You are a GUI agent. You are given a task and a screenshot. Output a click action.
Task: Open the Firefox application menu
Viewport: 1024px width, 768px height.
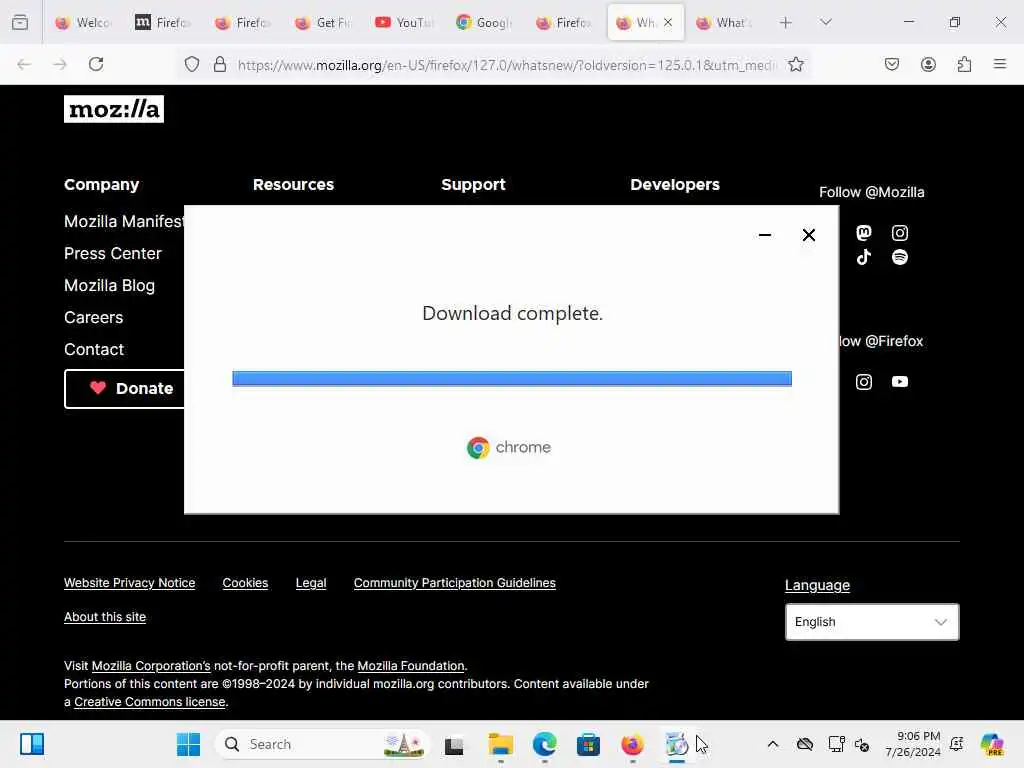coord(1000,64)
